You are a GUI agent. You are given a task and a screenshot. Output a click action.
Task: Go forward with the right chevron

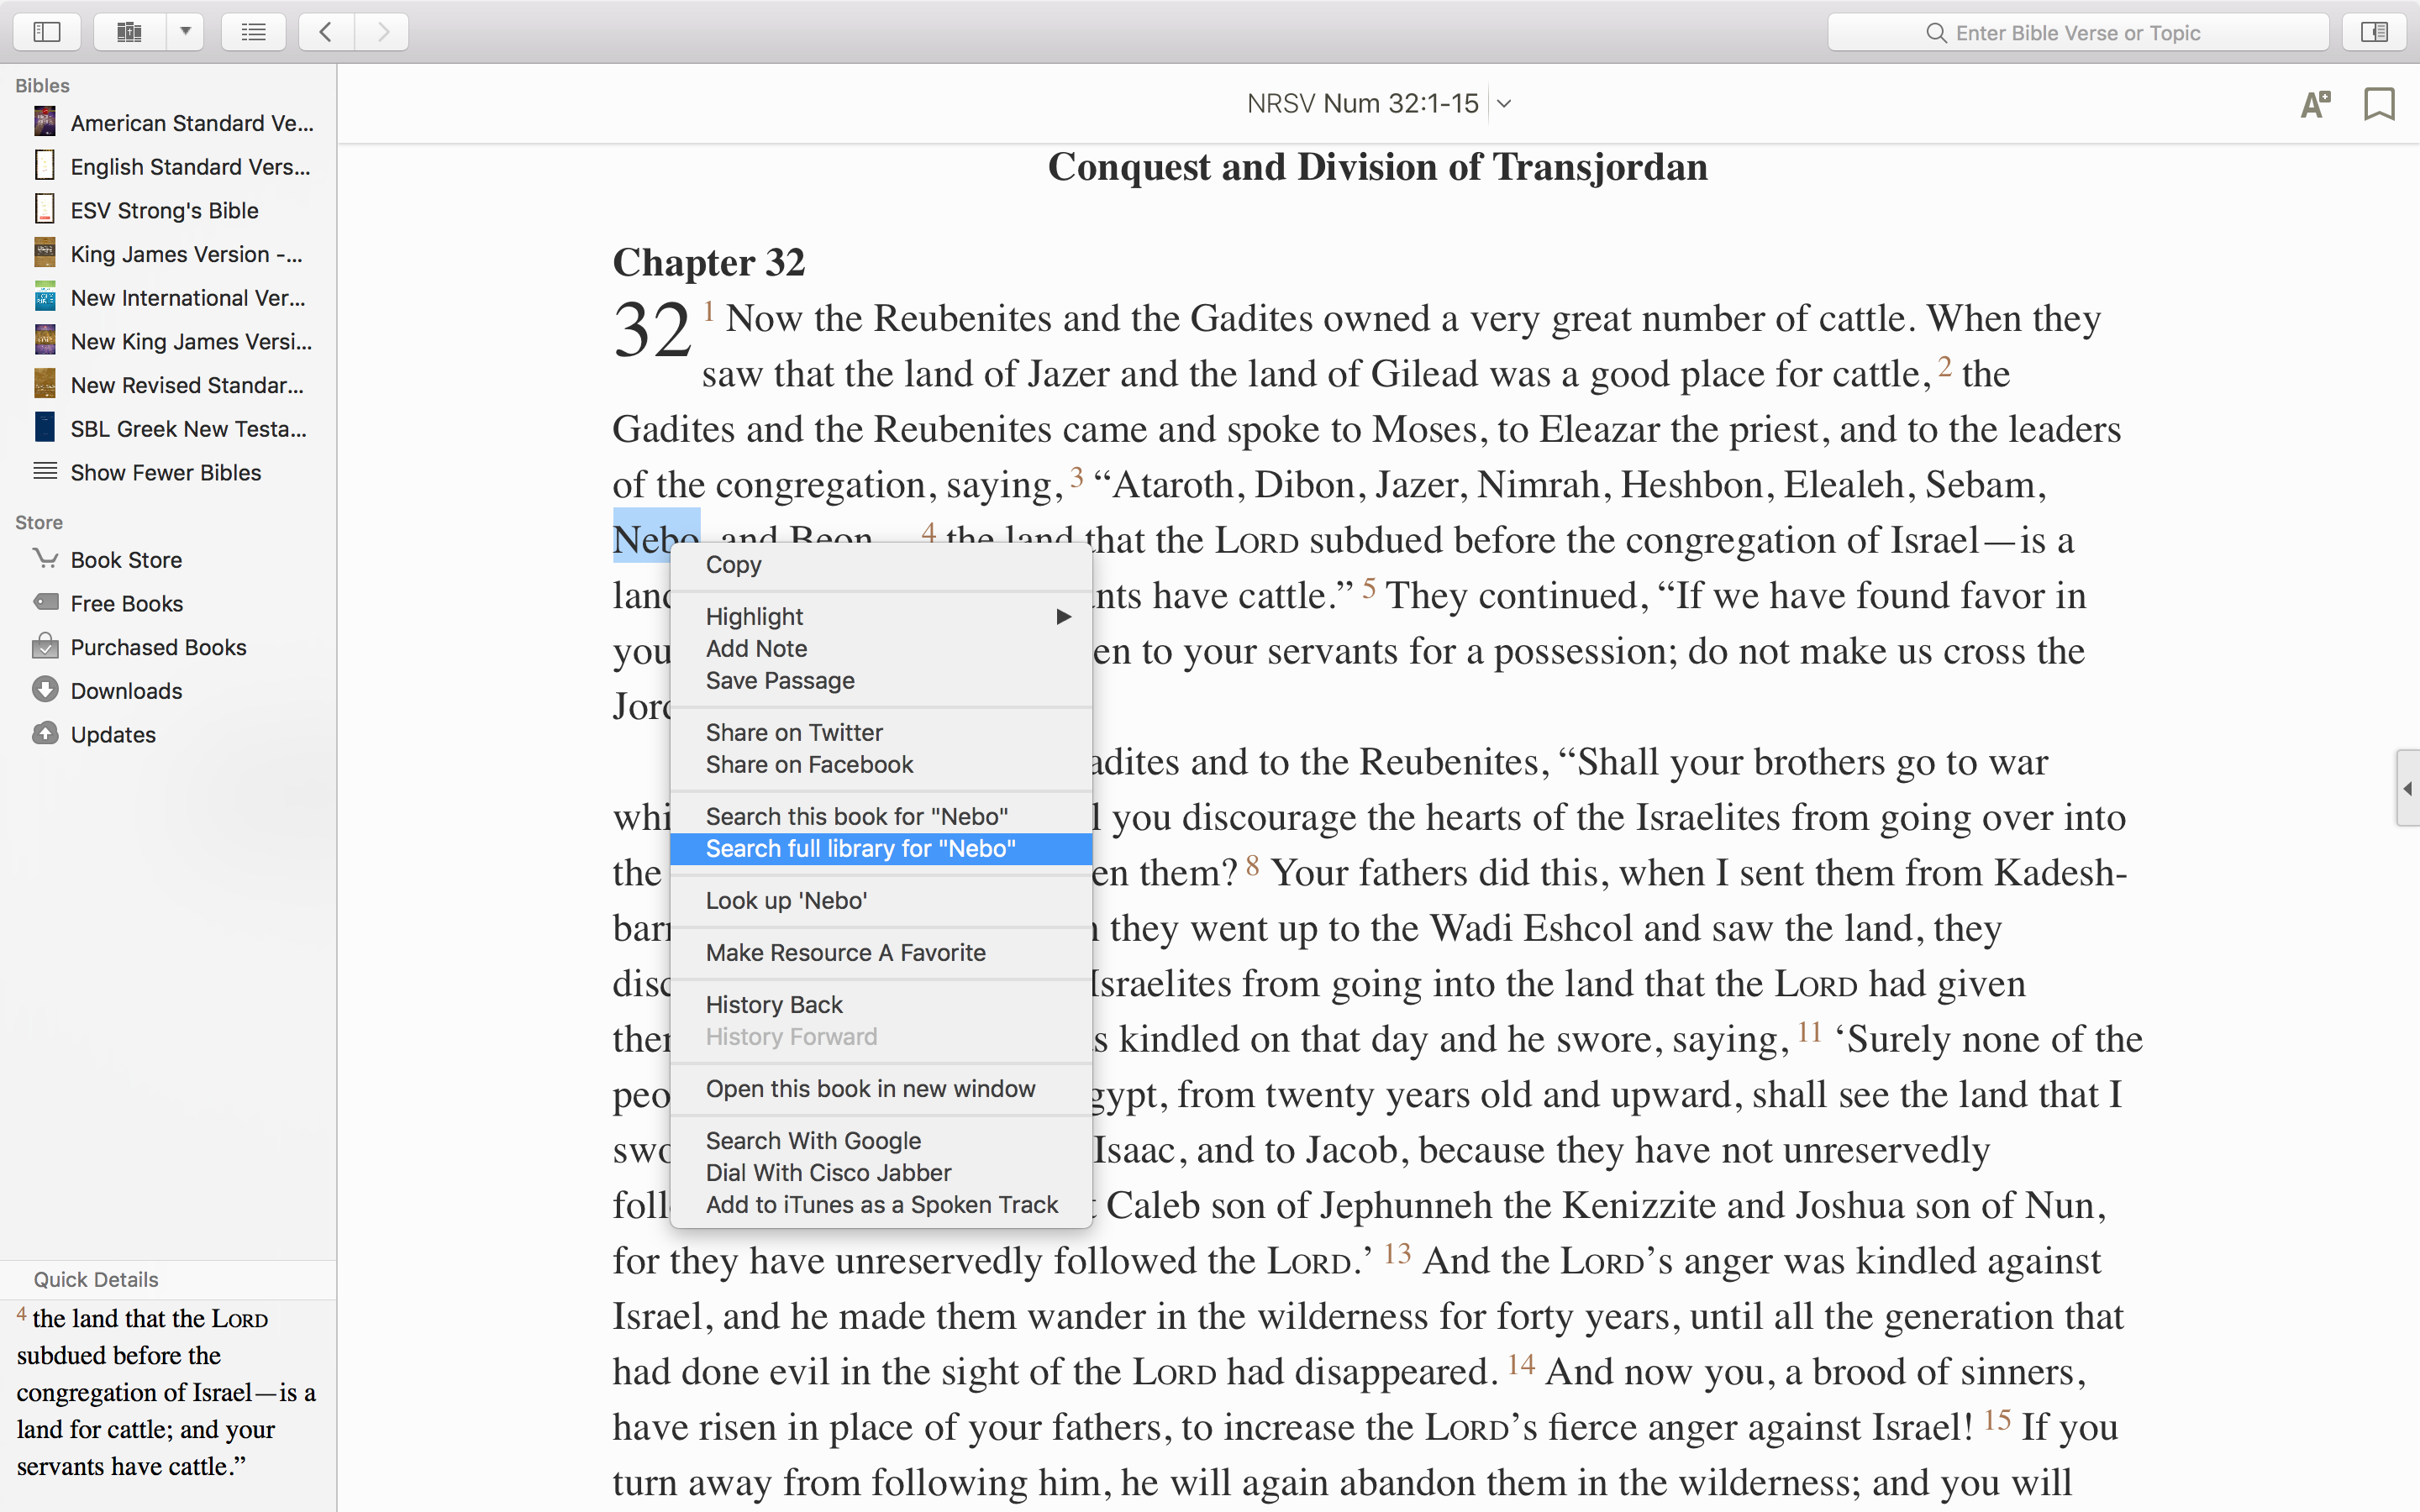[382, 32]
